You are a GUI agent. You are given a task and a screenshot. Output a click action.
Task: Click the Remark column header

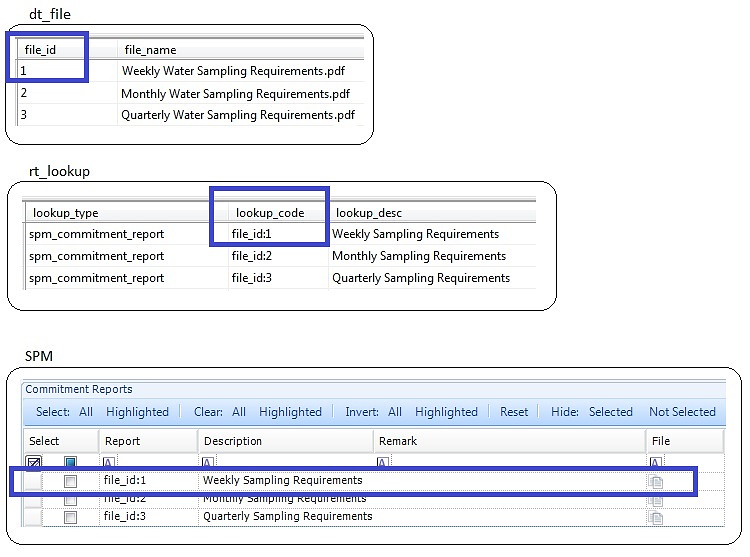(509, 441)
